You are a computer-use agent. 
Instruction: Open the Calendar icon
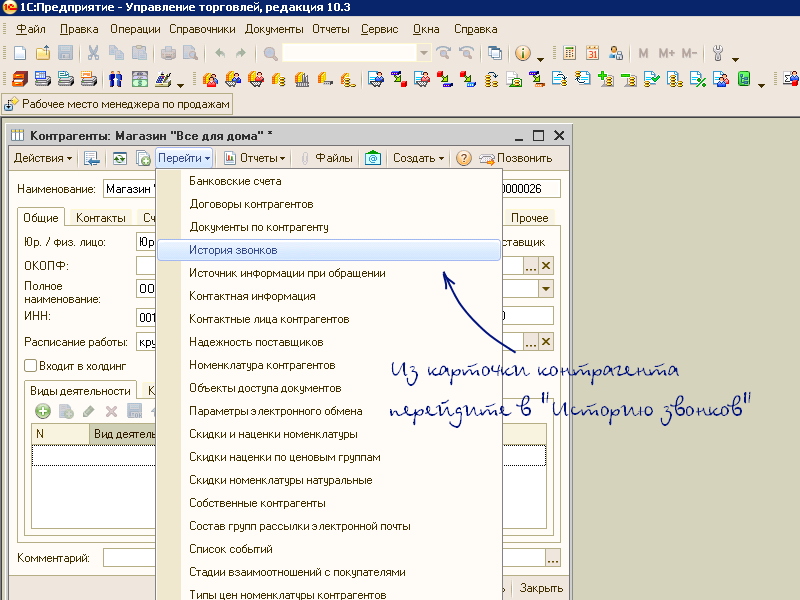click(x=592, y=53)
